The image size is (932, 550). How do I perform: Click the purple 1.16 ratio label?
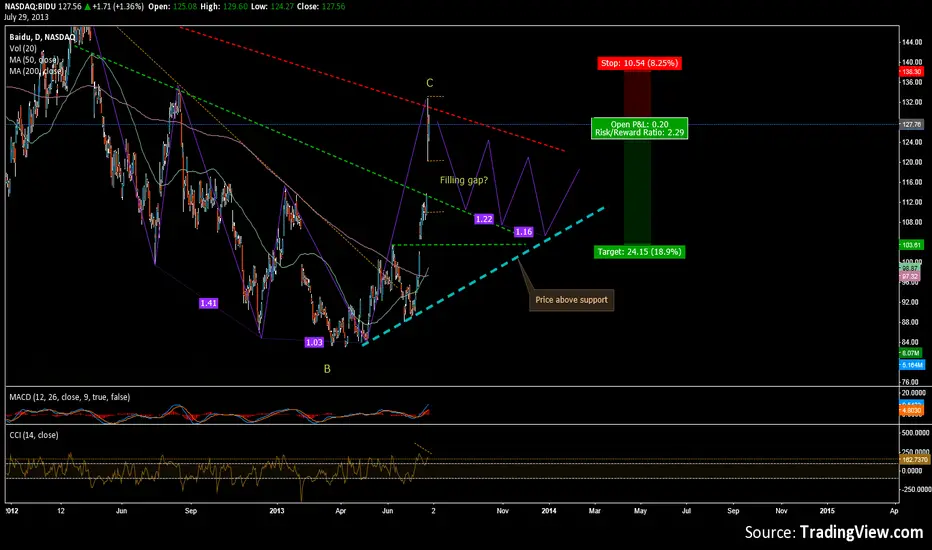524,231
